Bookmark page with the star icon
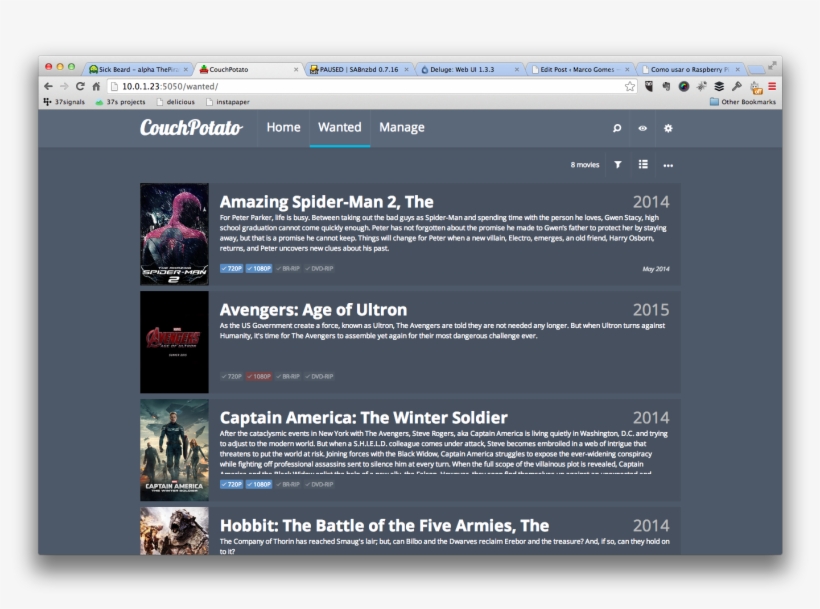The image size is (820, 609). coord(630,87)
